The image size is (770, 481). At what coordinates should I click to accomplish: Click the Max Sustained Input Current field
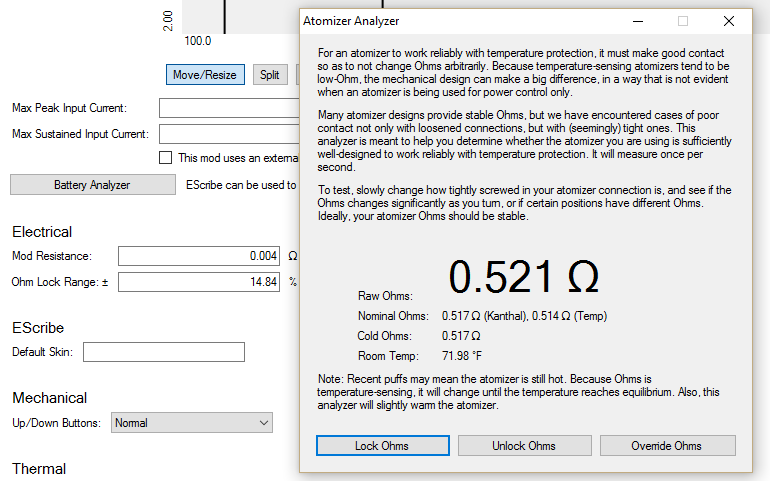(230, 134)
